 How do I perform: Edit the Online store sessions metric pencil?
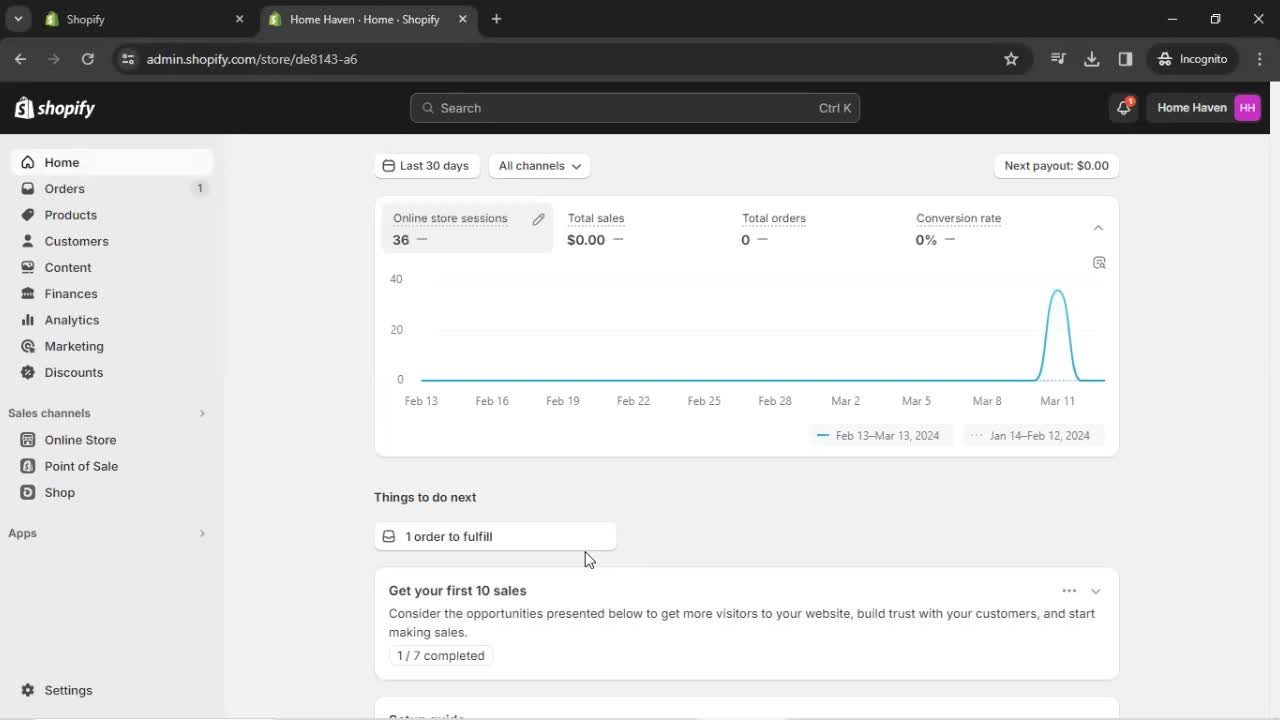tap(539, 219)
